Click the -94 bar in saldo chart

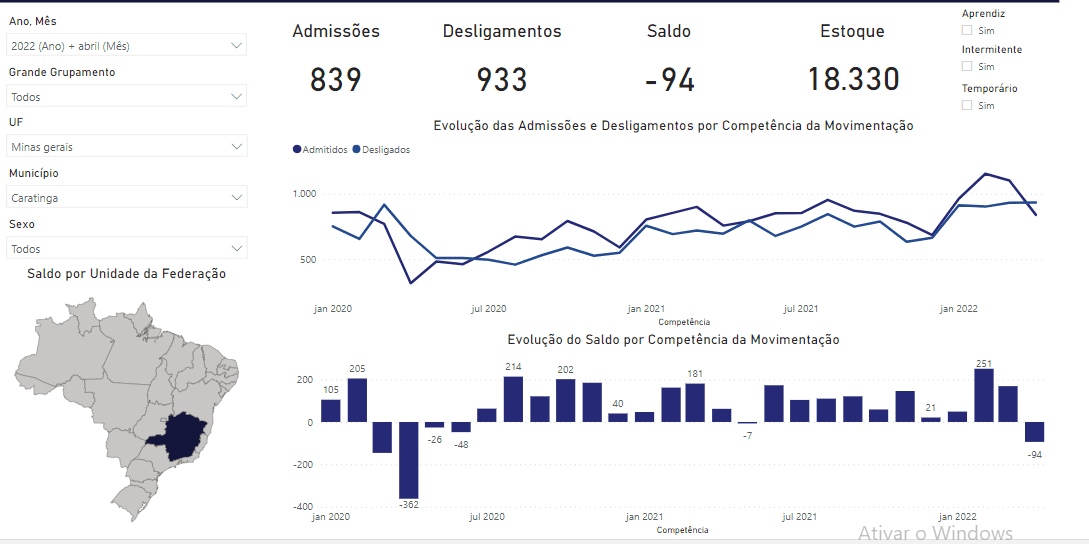(x=1035, y=432)
